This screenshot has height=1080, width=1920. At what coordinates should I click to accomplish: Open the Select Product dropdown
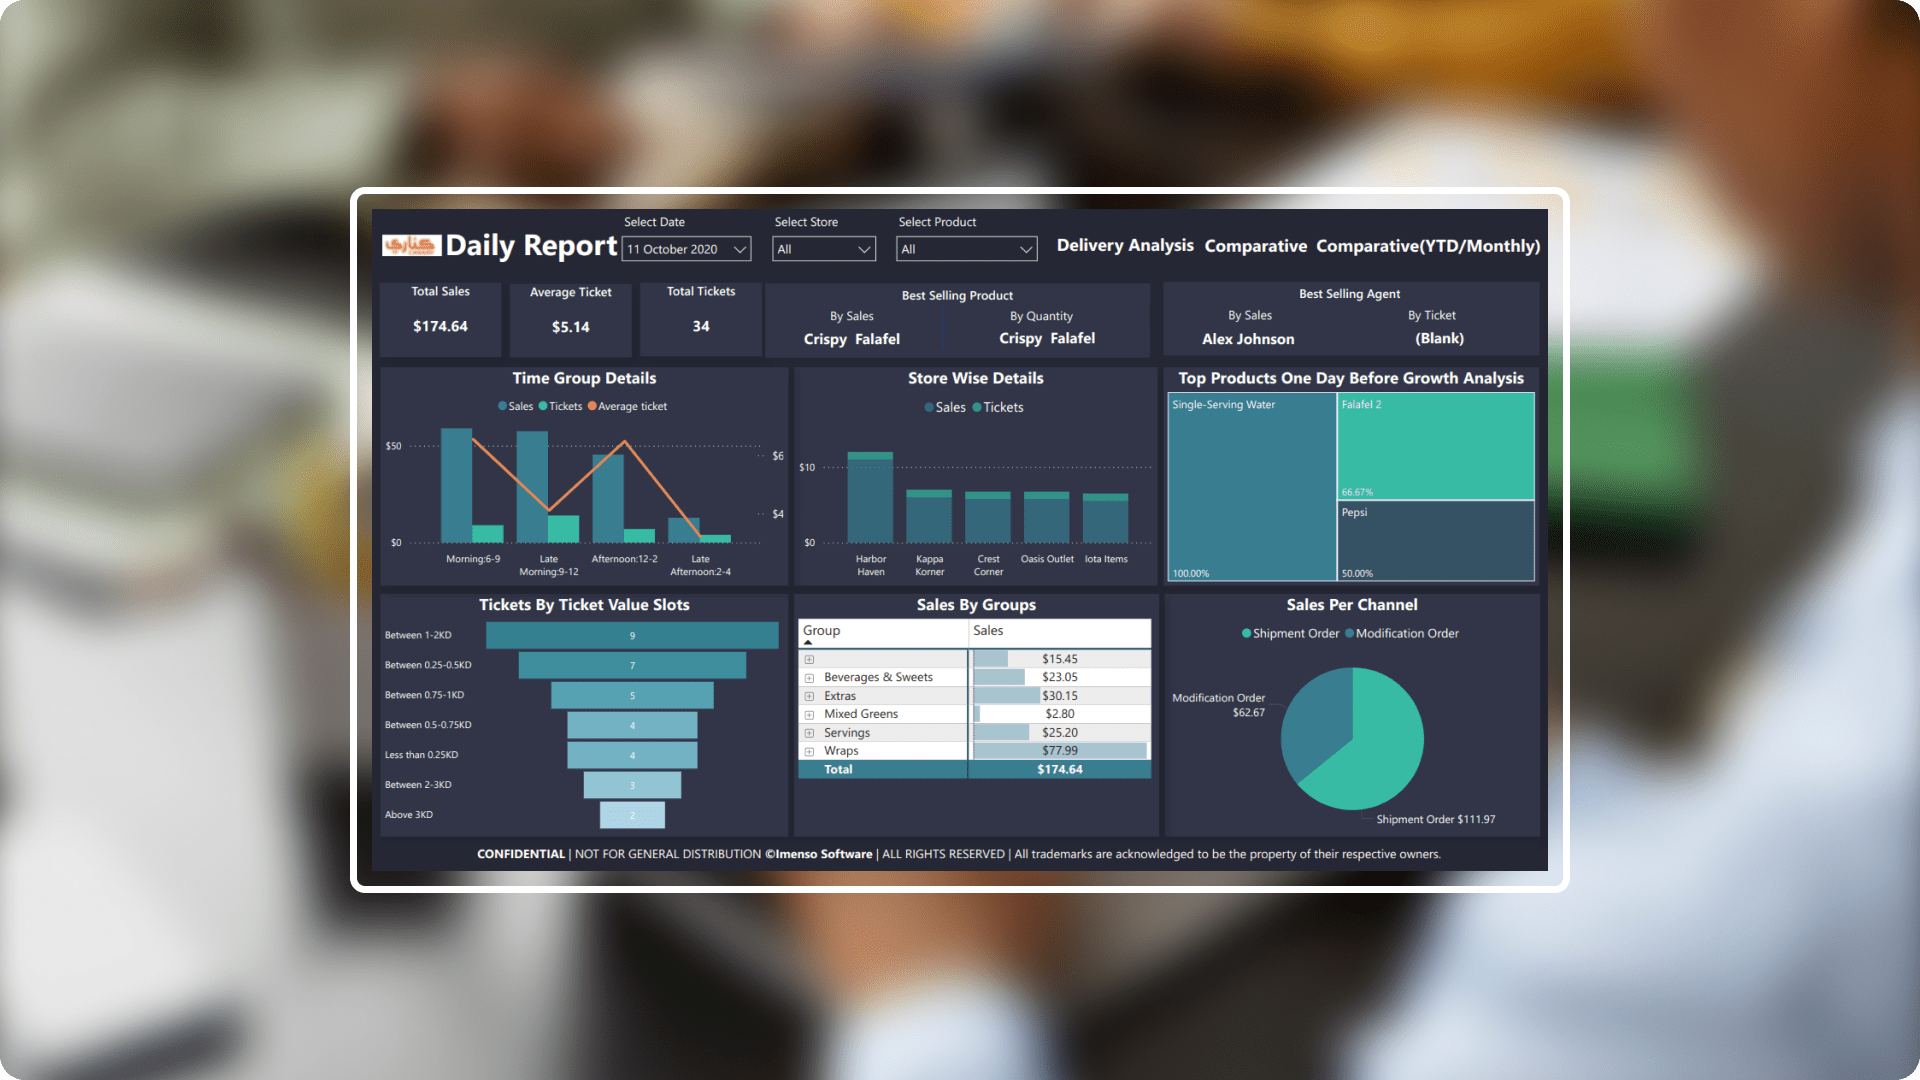[1026, 248]
